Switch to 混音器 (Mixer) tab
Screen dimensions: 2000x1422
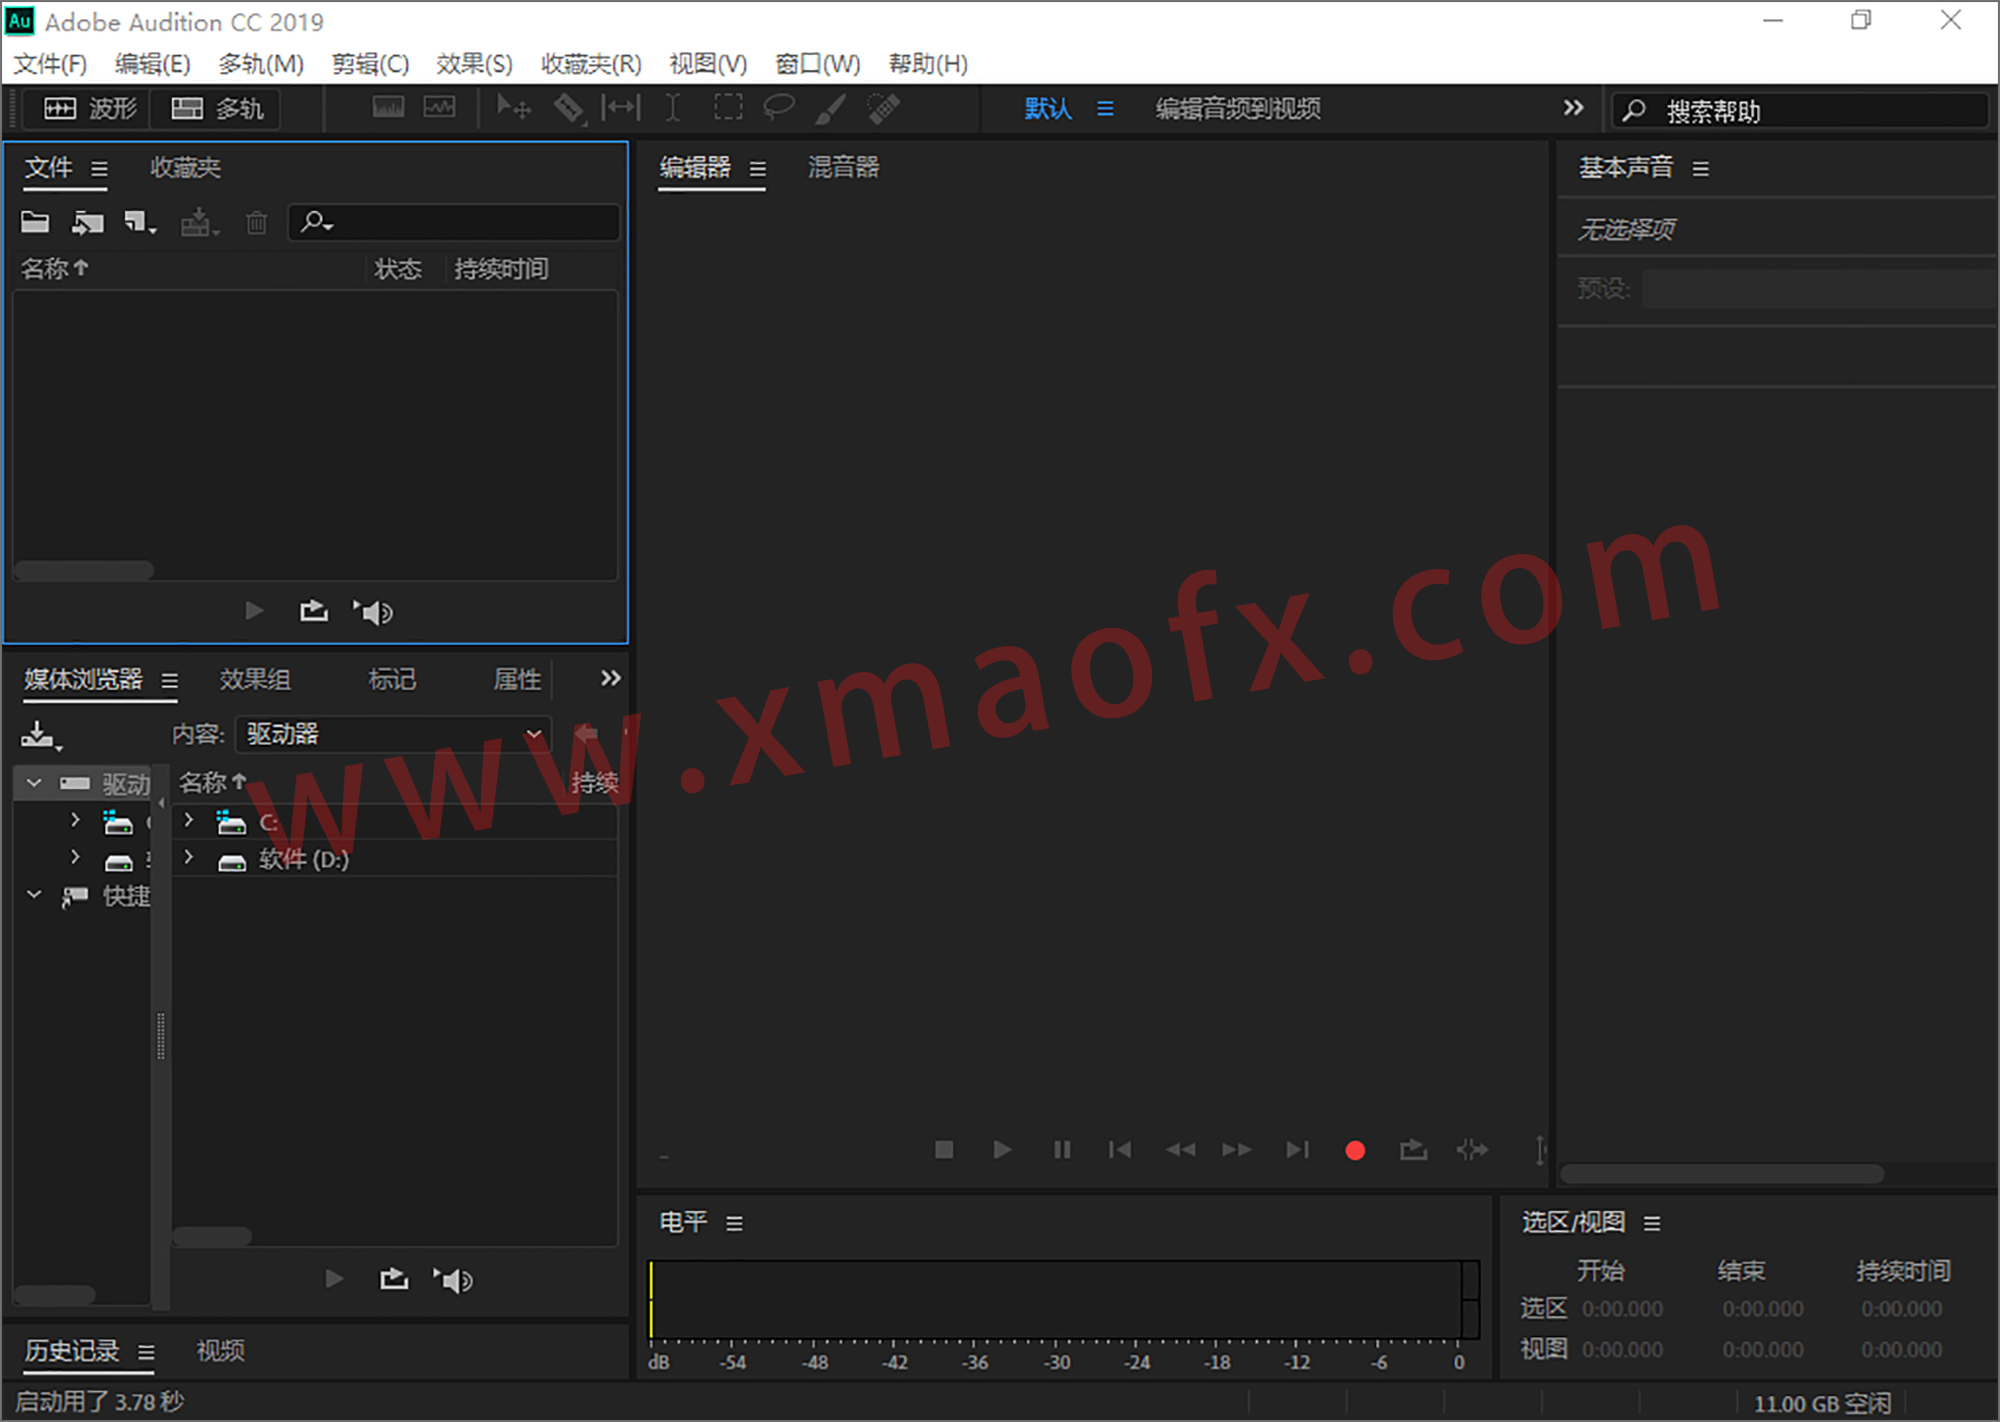pos(843,169)
